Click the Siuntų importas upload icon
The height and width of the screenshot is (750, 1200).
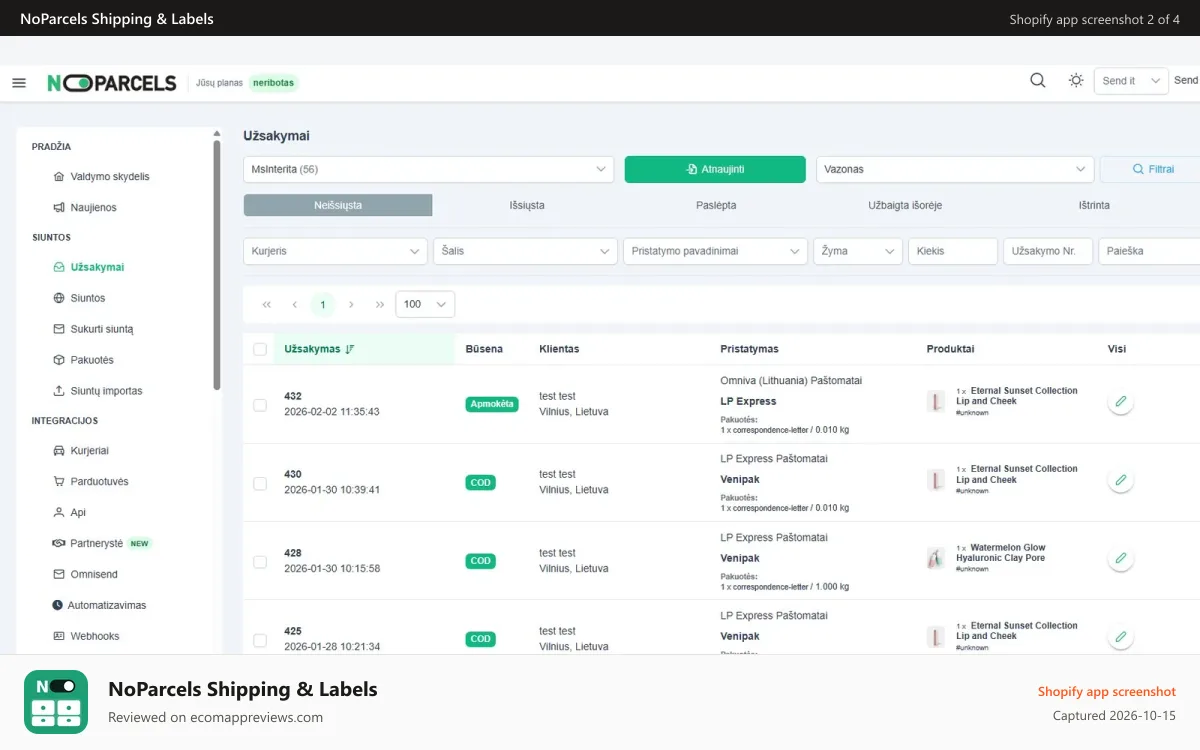[58, 391]
